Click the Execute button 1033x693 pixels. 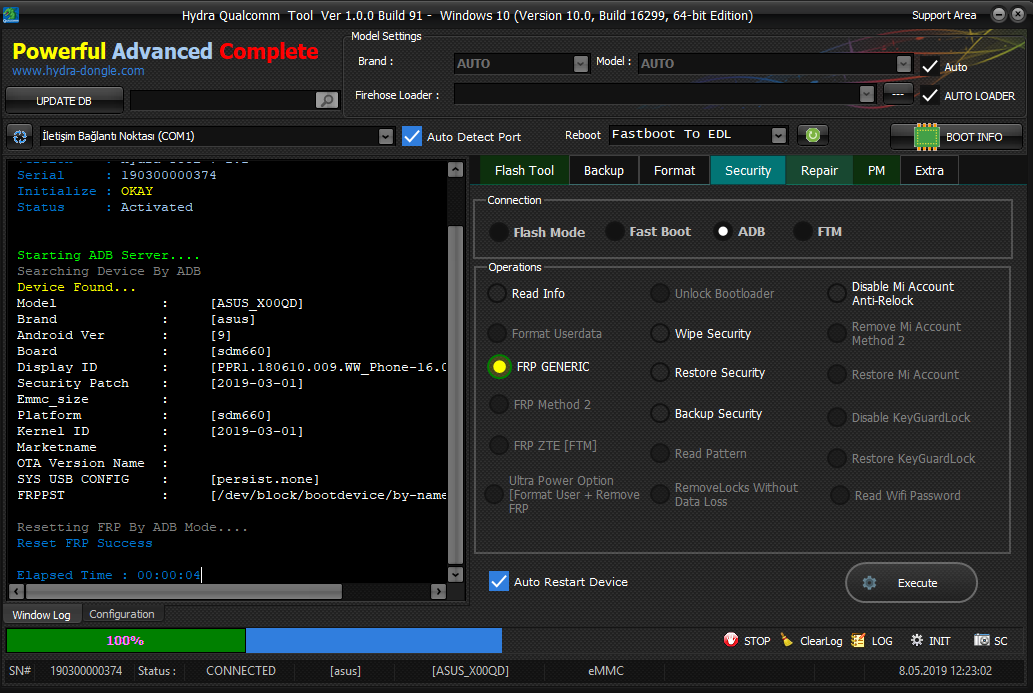[x=911, y=582]
